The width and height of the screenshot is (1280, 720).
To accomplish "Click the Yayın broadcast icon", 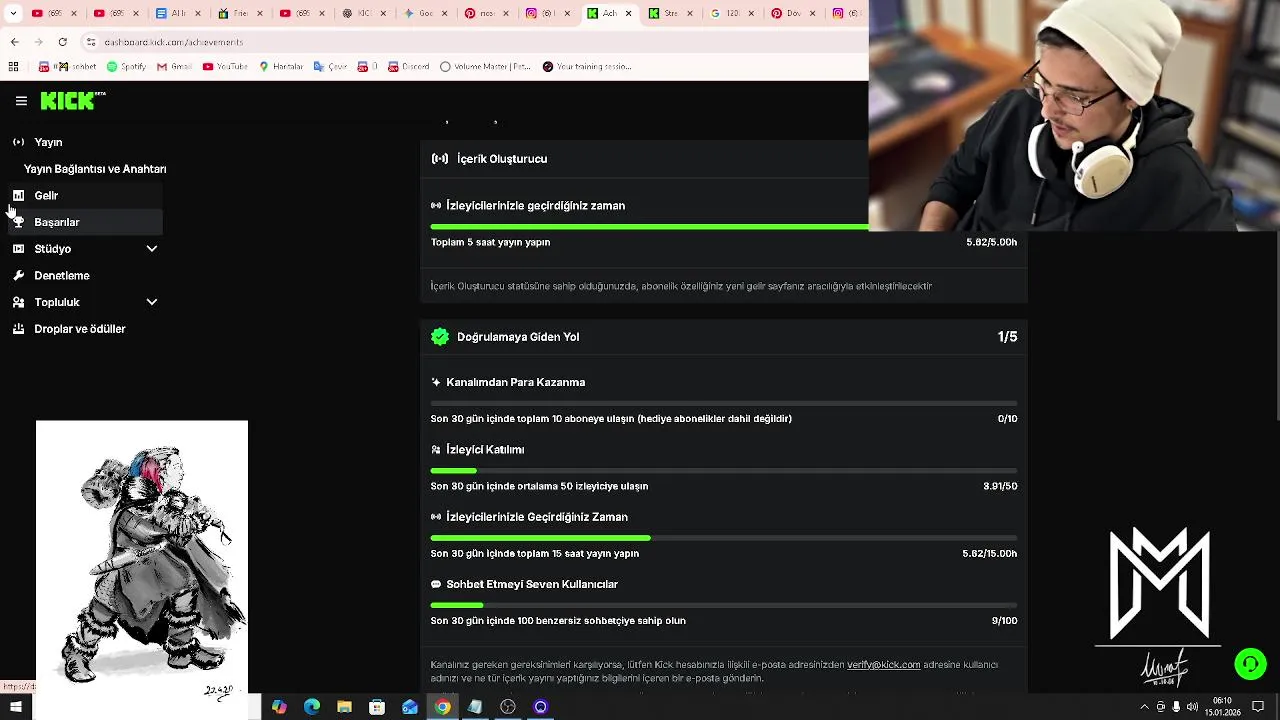I will coord(18,142).
